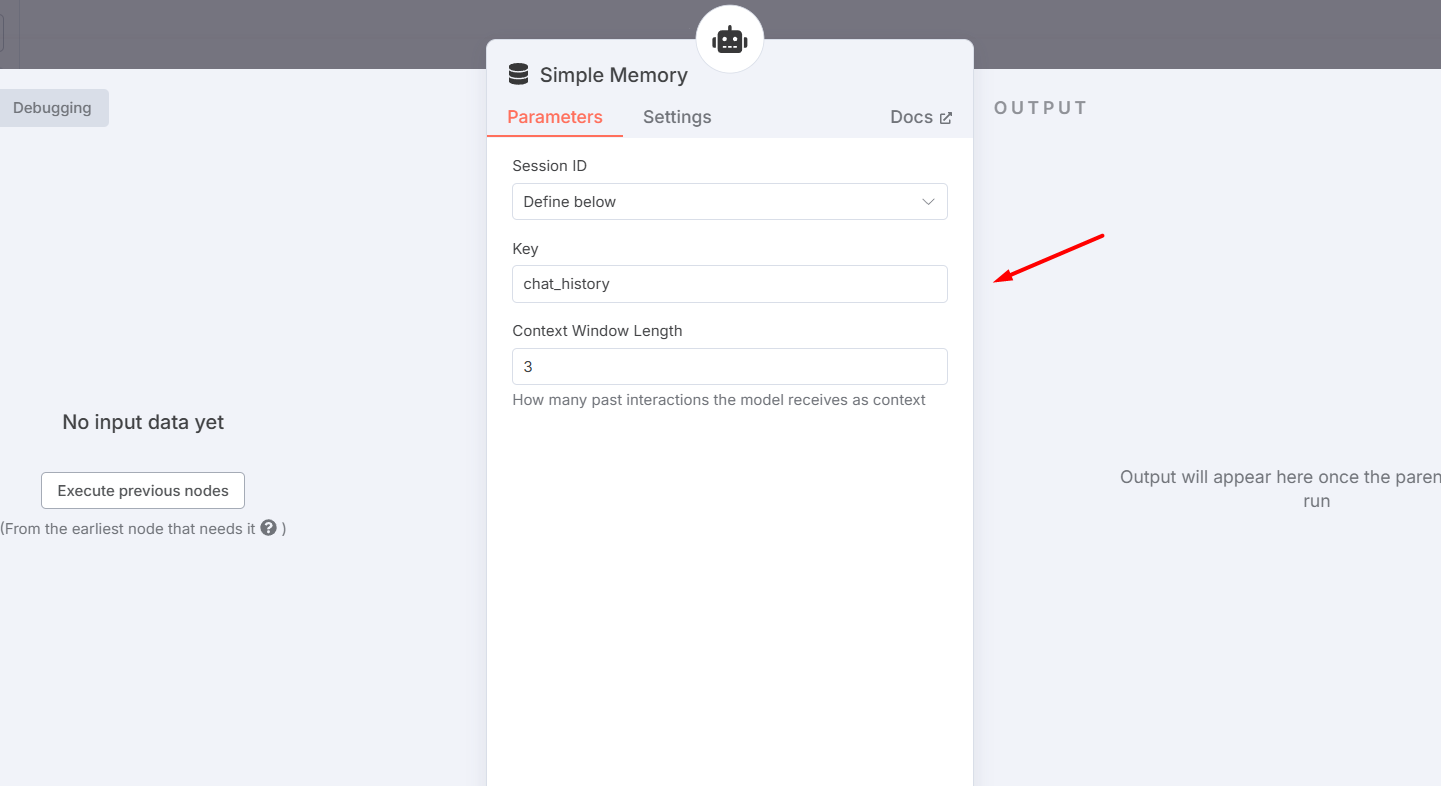Click the robot AI agent icon
This screenshot has height=786, width=1441.
coord(730,40)
